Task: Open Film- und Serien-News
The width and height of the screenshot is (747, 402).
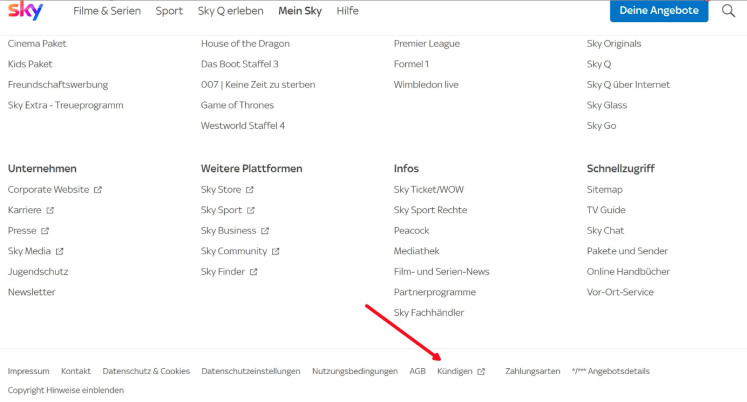Action: pos(441,271)
